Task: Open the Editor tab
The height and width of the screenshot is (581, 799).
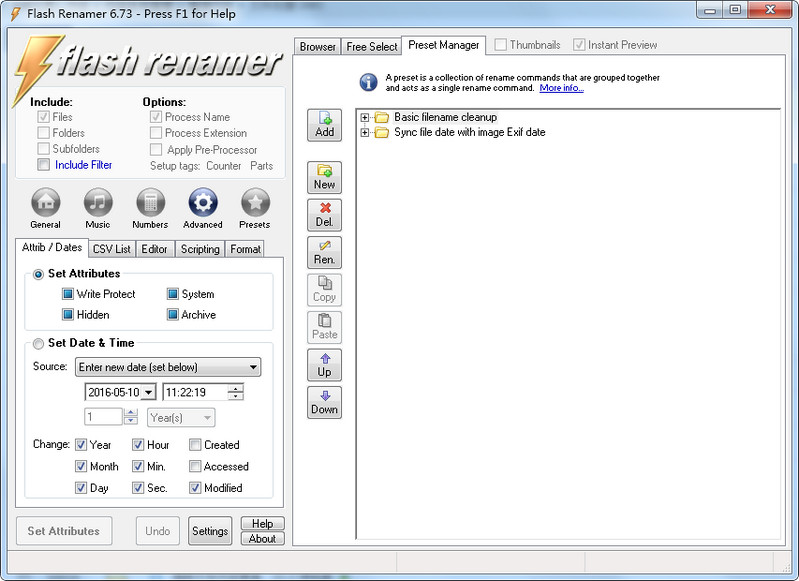Action: (154, 249)
